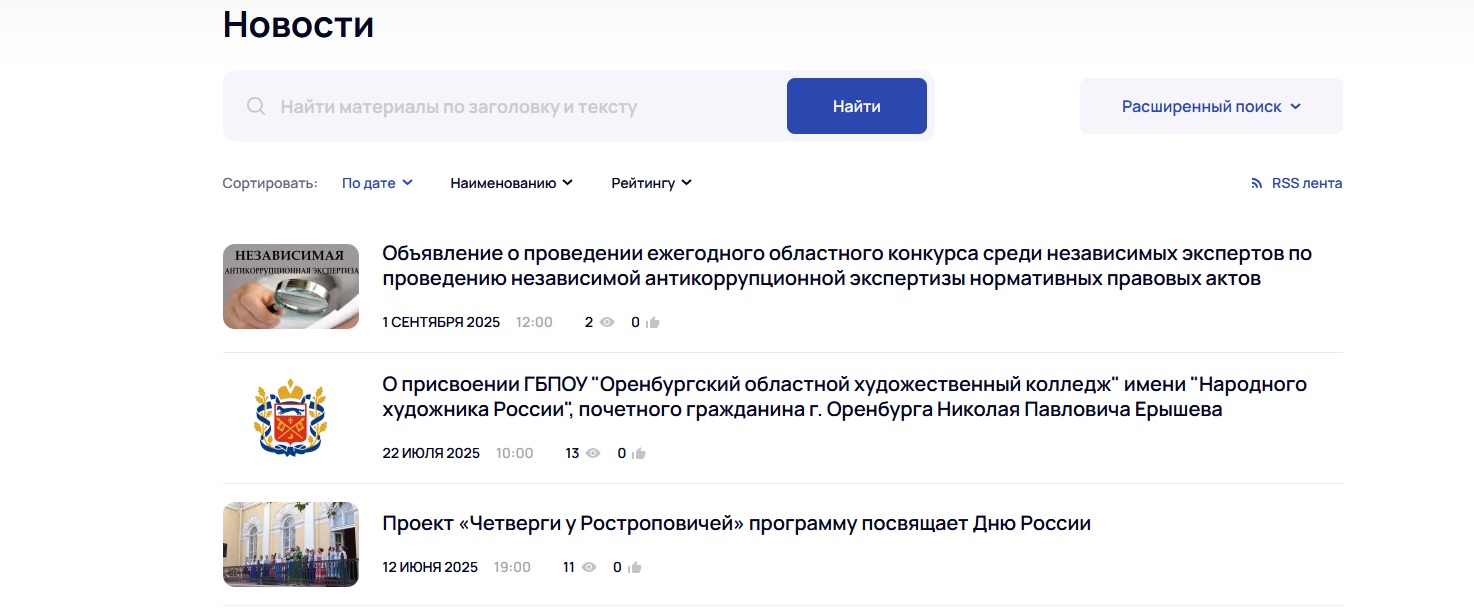1474x615 pixels.
Task: Click views eye icon for 12 June news
Action: point(589,567)
